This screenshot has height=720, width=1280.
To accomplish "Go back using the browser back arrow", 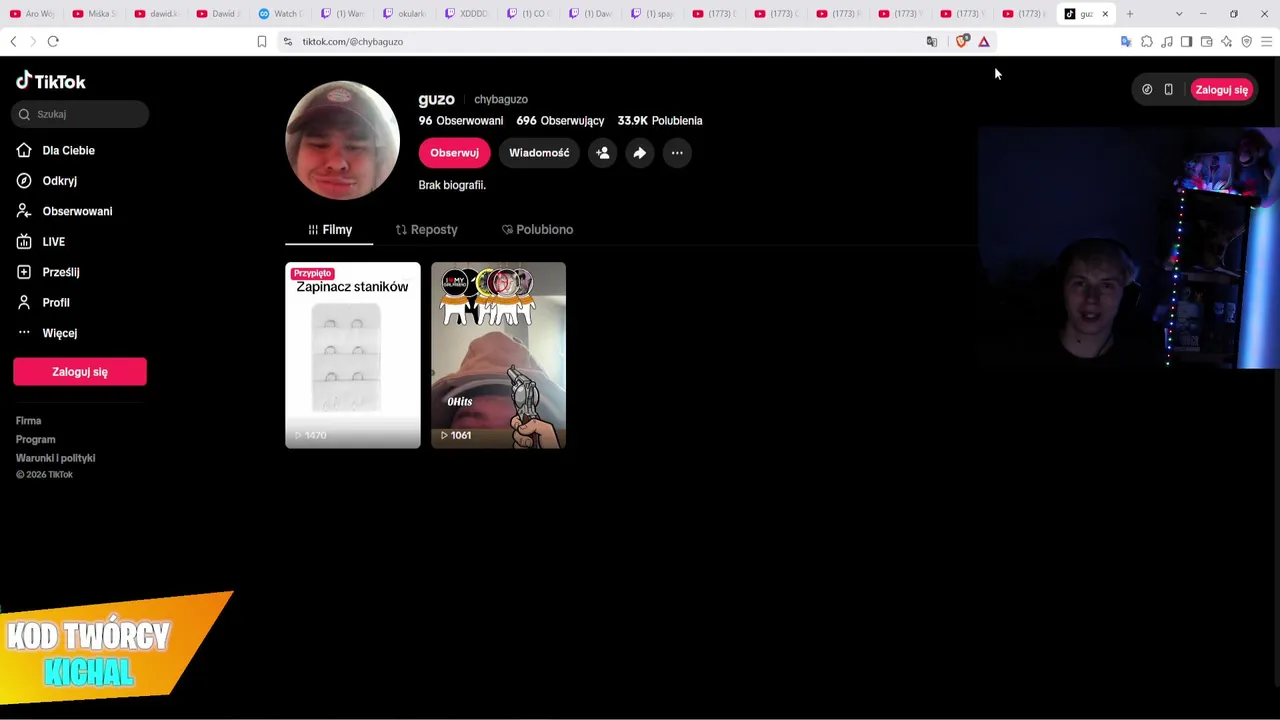I will pyautogui.click(x=13, y=41).
